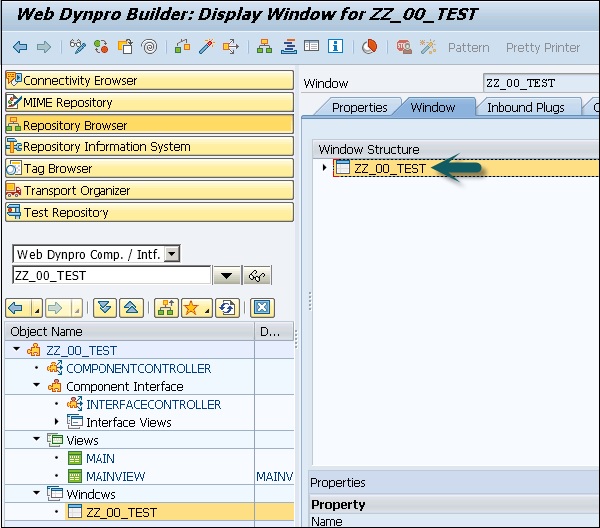Collapse the Views folder in object tree

point(37,440)
